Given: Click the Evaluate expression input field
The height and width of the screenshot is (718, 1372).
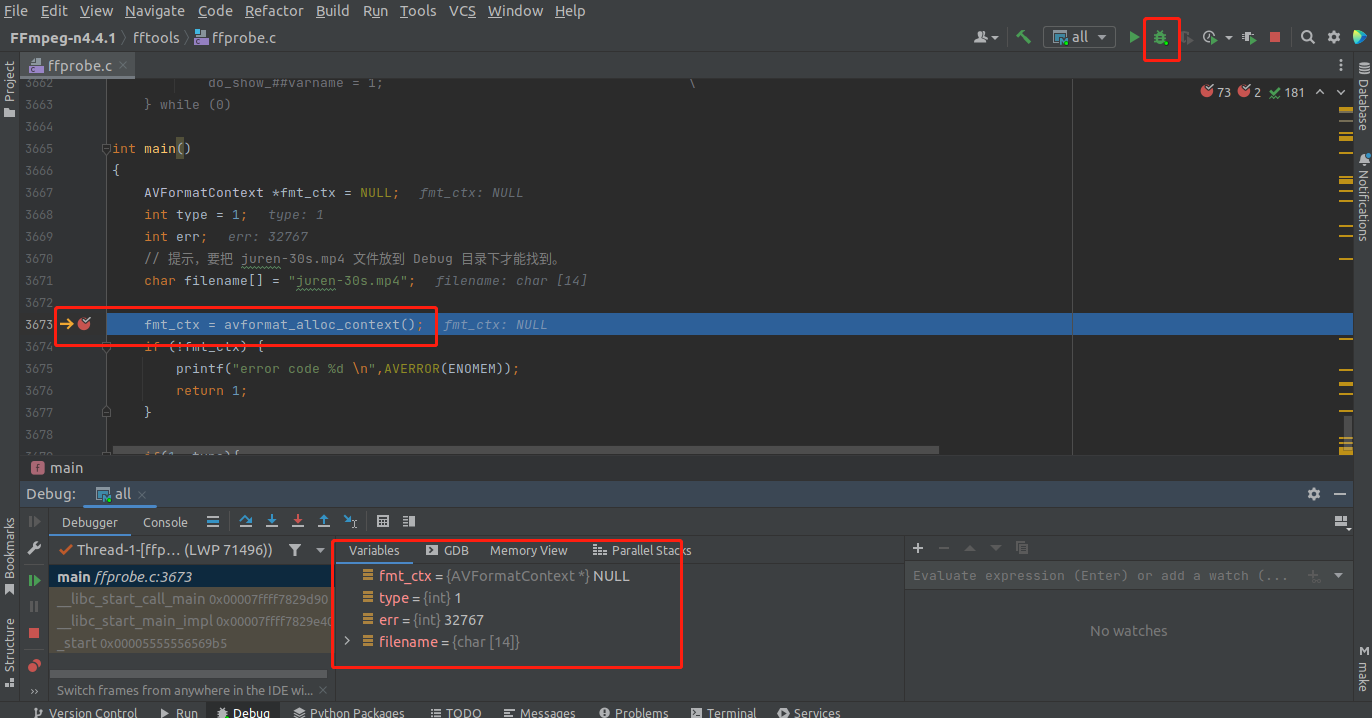Looking at the screenshot, I should click(x=1100, y=576).
